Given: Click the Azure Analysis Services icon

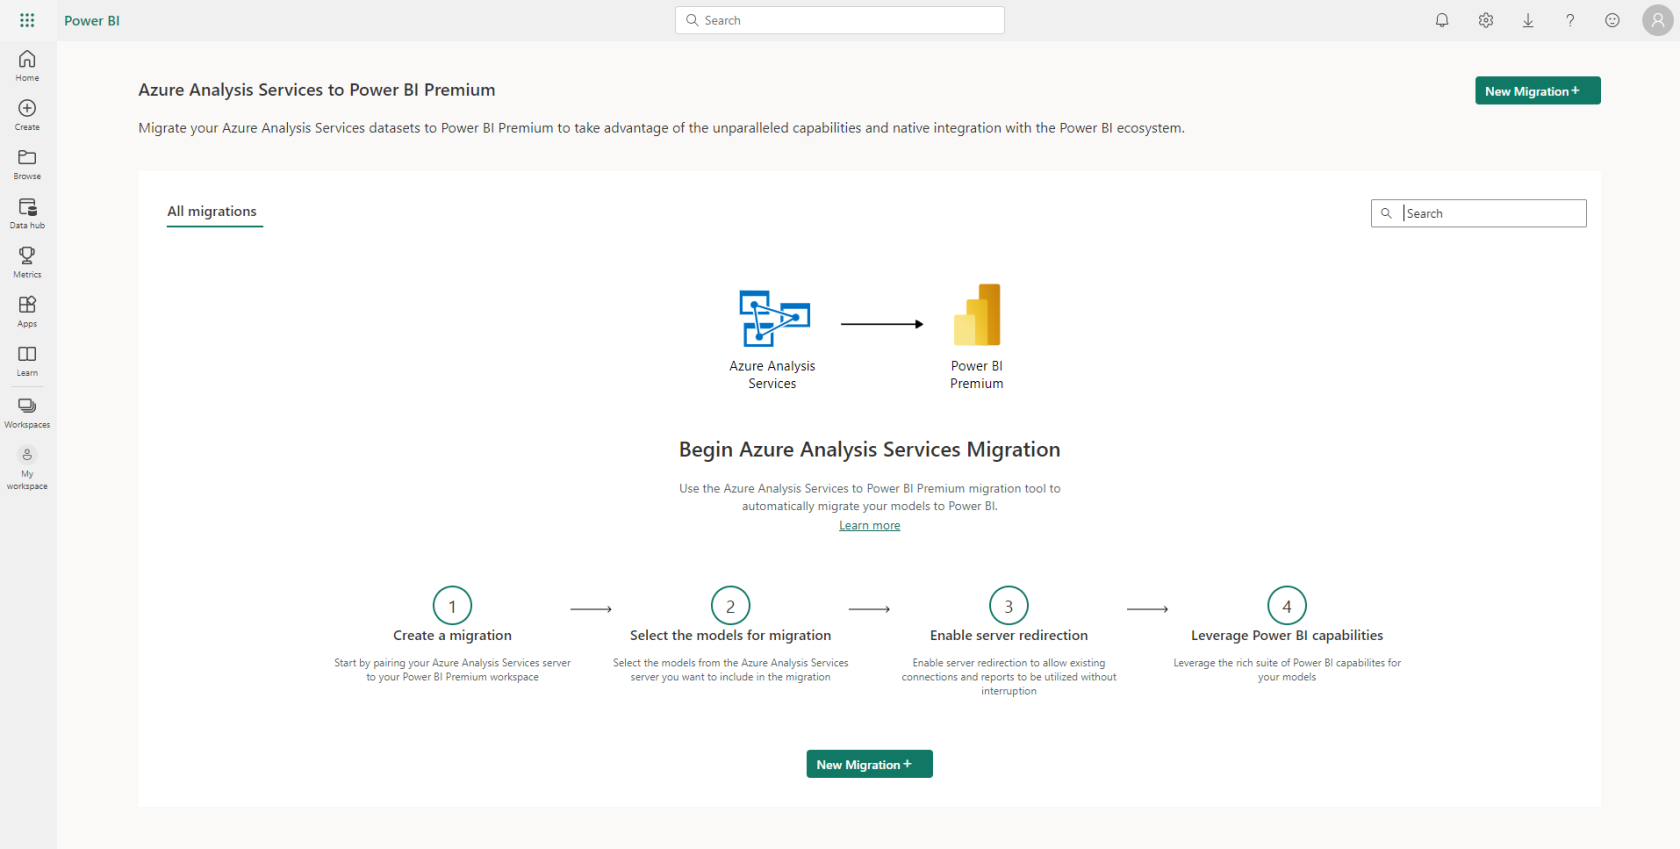Looking at the screenshot, I should [774, 318].
